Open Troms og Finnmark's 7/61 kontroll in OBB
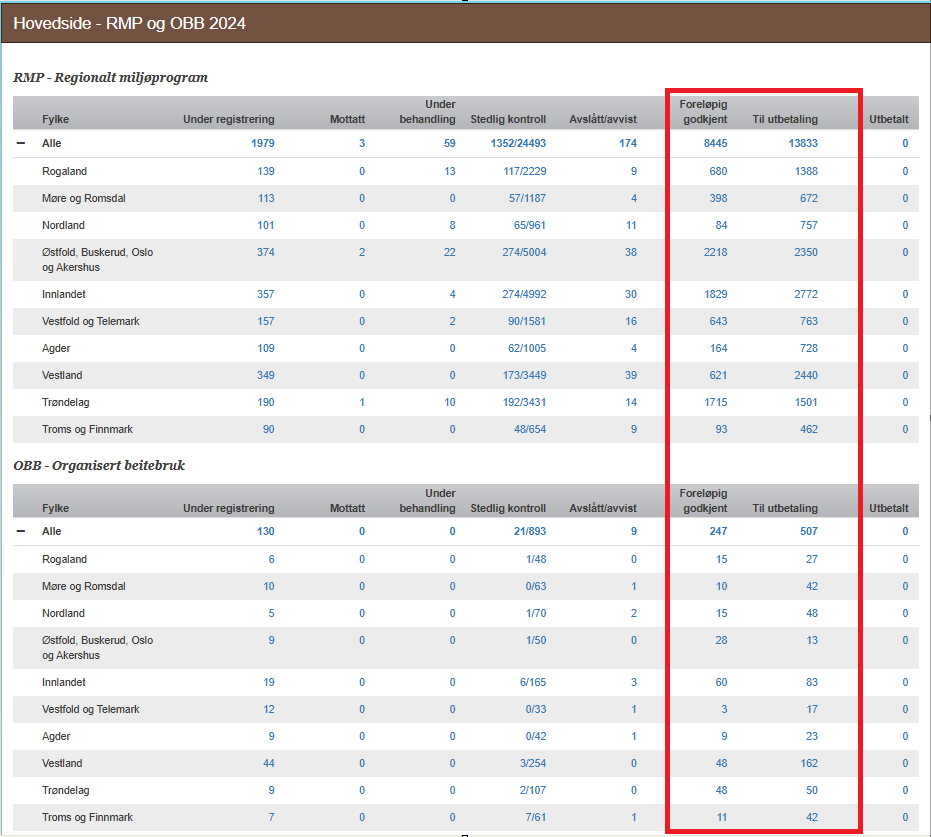Viewport: 931px width, 837px height. pos(536,818)
